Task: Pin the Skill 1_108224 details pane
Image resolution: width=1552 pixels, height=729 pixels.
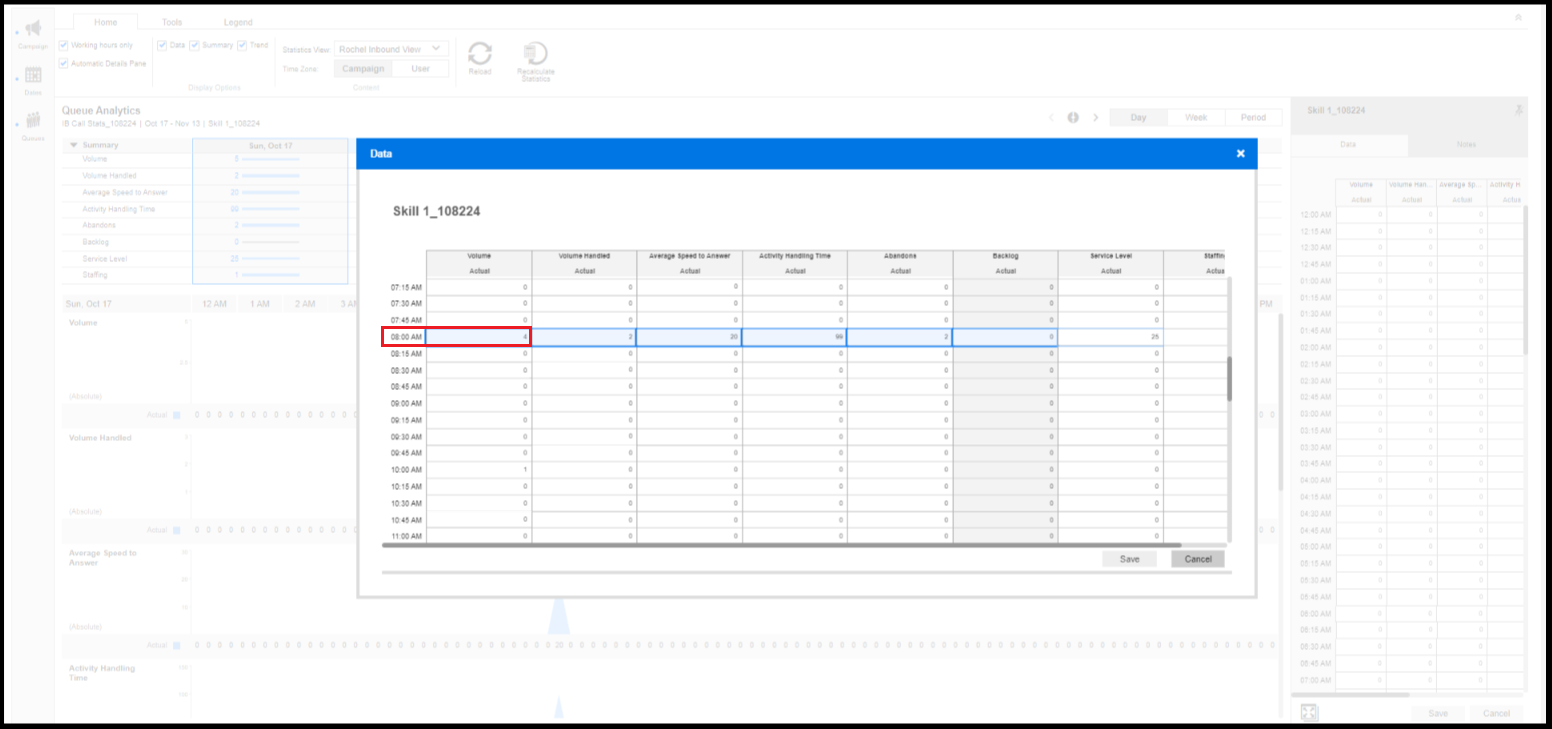Action: pos(1521,110)
